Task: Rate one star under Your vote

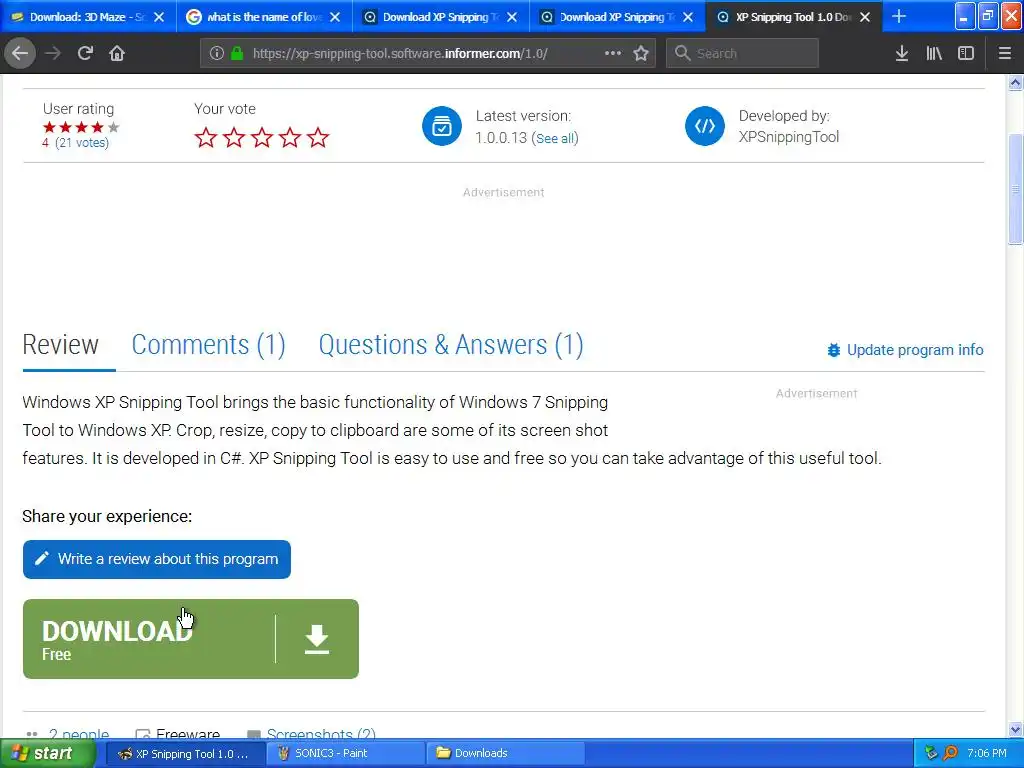Action: [206, 137]
